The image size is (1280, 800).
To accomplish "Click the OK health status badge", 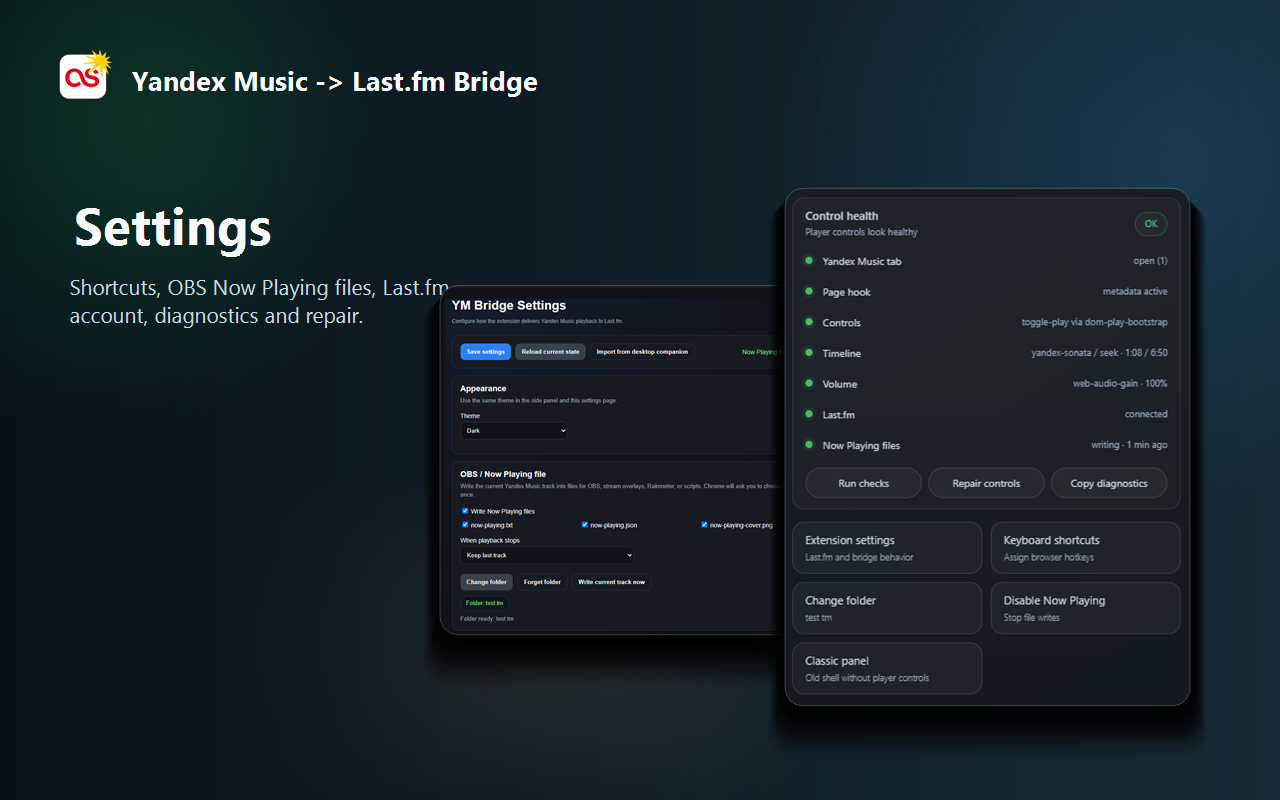I will [x=1151, y=224].
